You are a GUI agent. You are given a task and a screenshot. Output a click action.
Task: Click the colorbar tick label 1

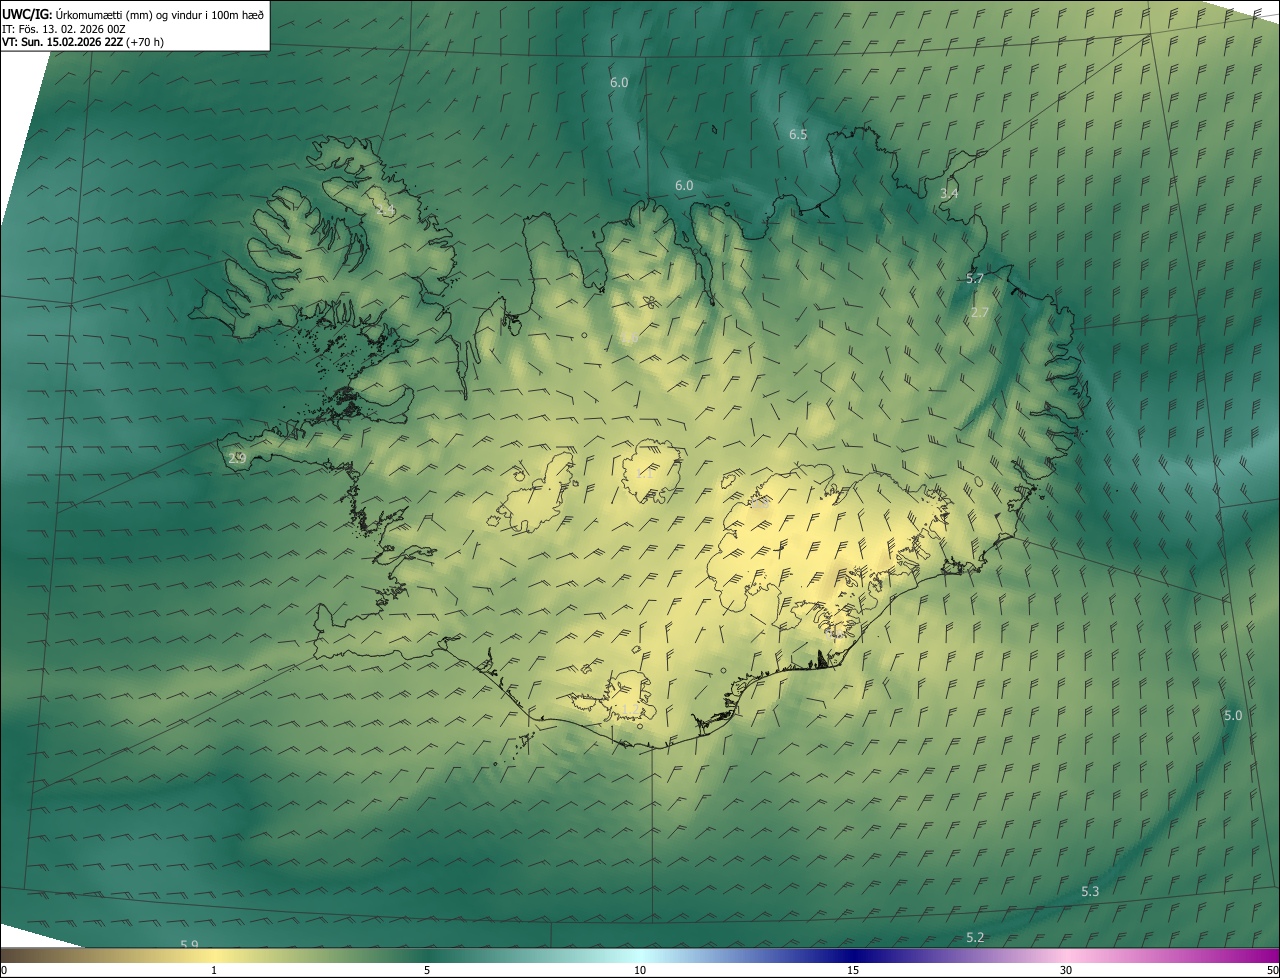[214, 970]
